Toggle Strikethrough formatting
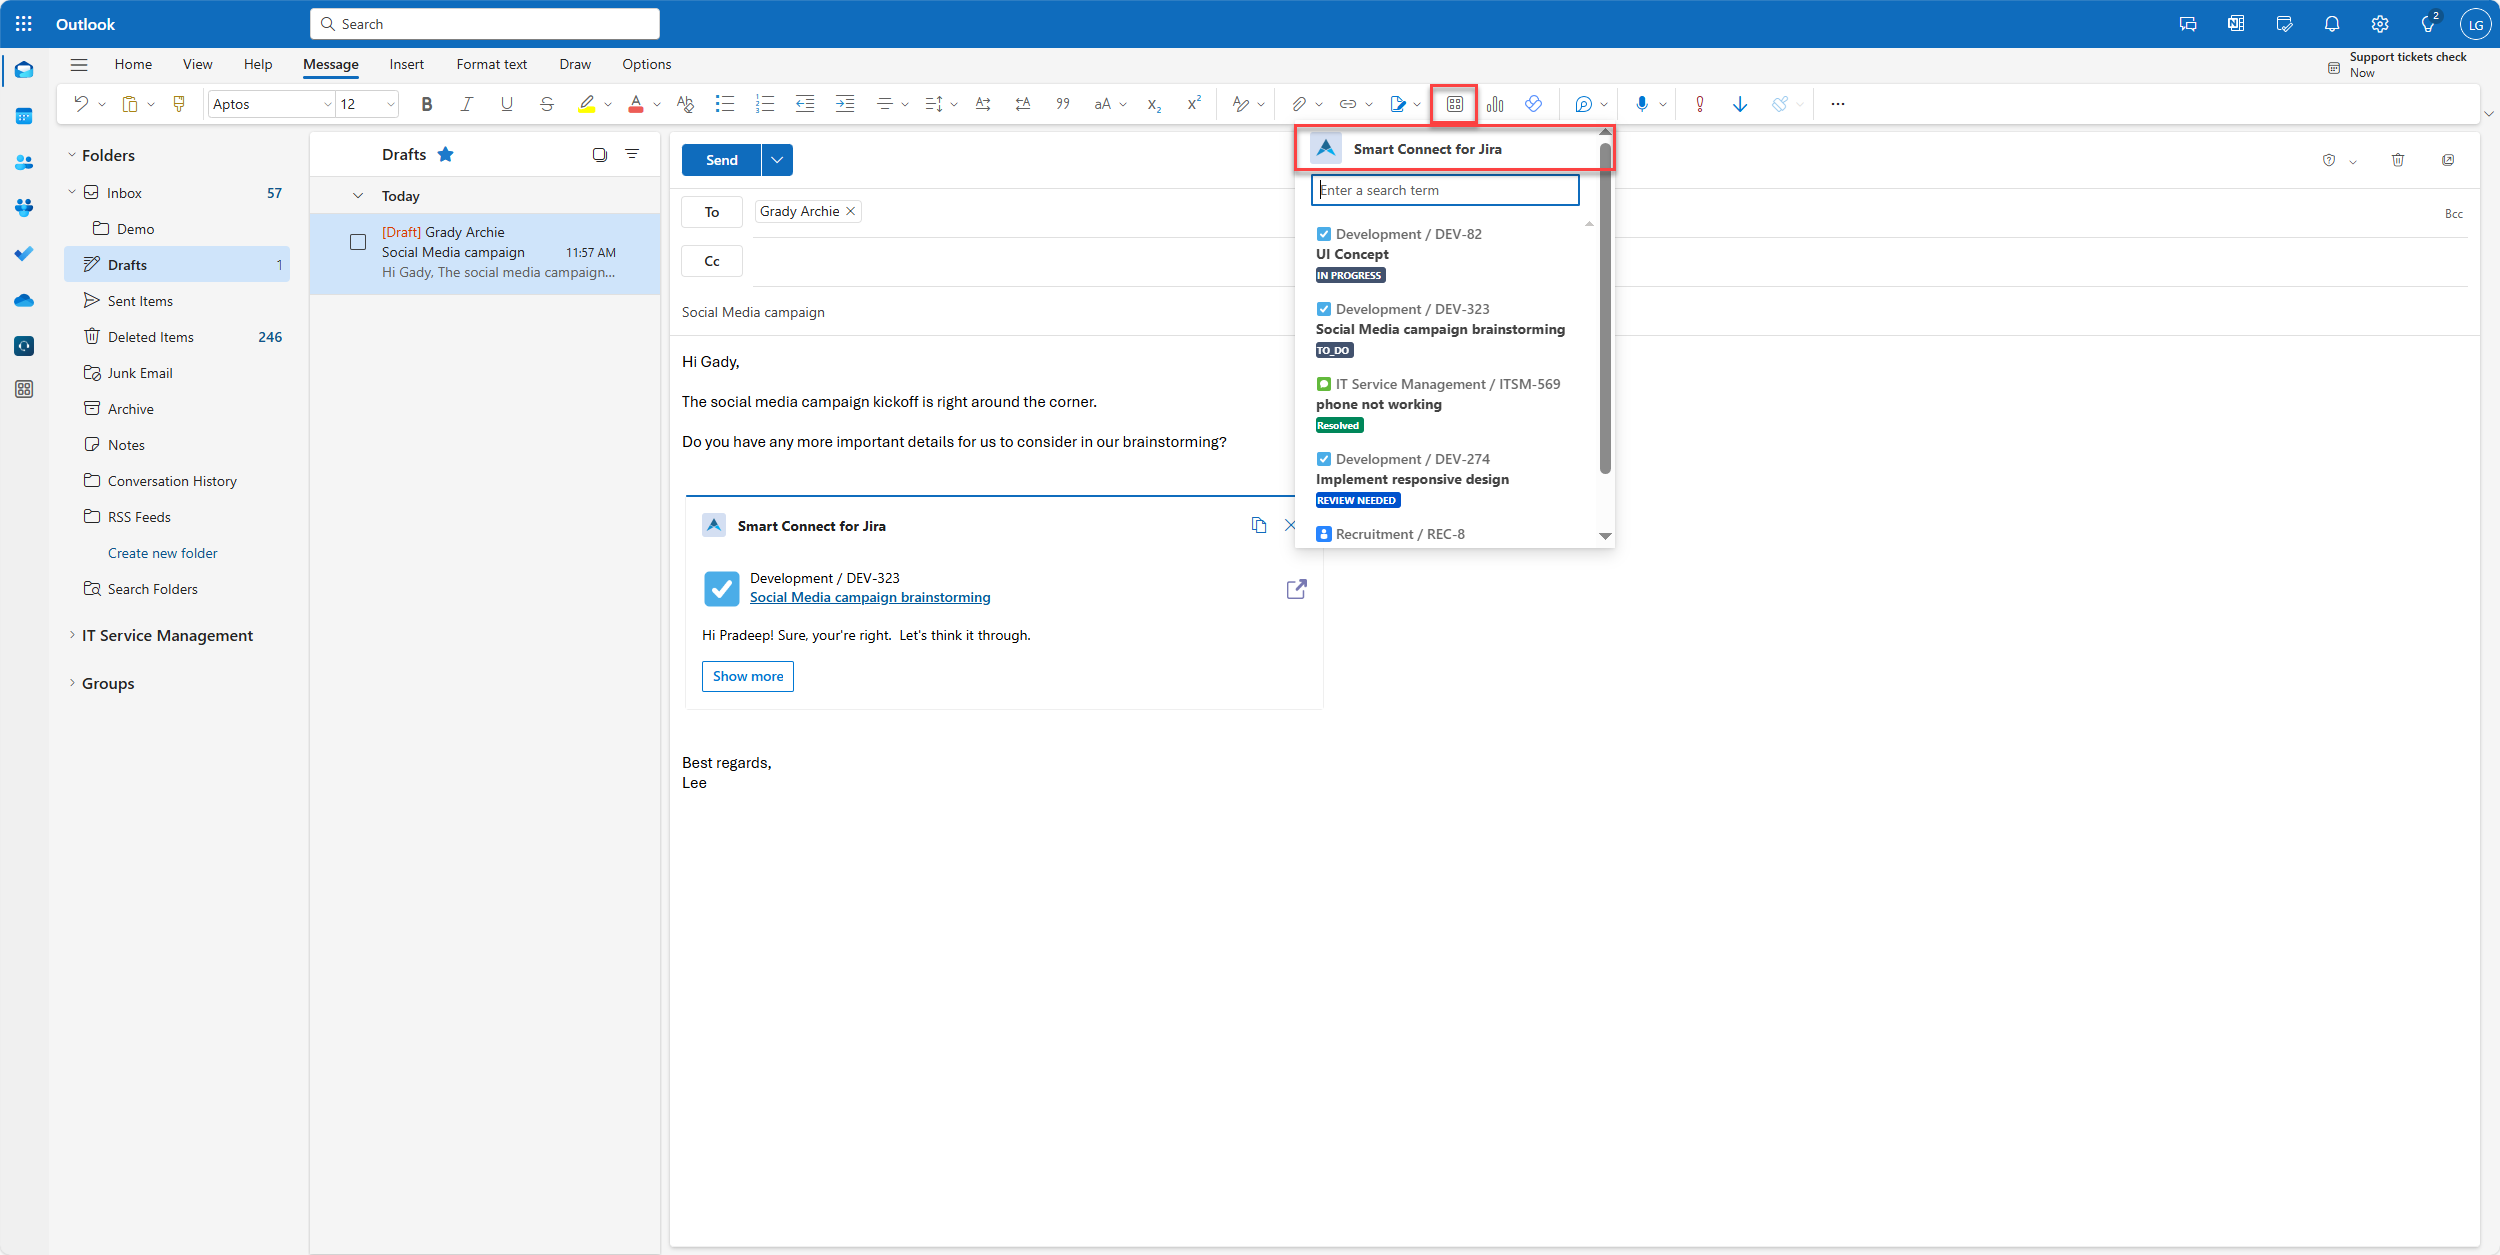Viewport: 2500px width, 1255px height. click(x=547, y=104)
